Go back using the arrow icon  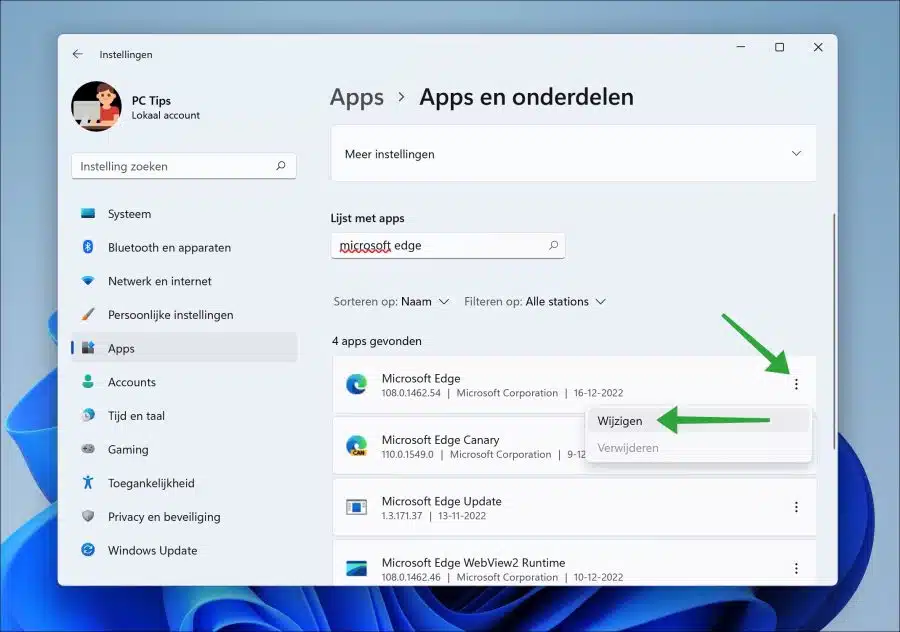pos(77,54)
